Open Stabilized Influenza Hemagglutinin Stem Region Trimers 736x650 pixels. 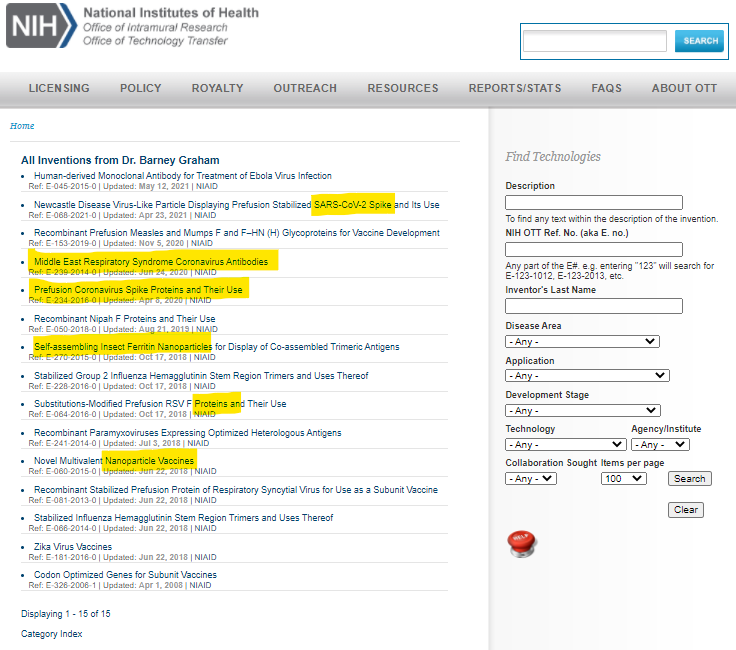pos(184,518)
